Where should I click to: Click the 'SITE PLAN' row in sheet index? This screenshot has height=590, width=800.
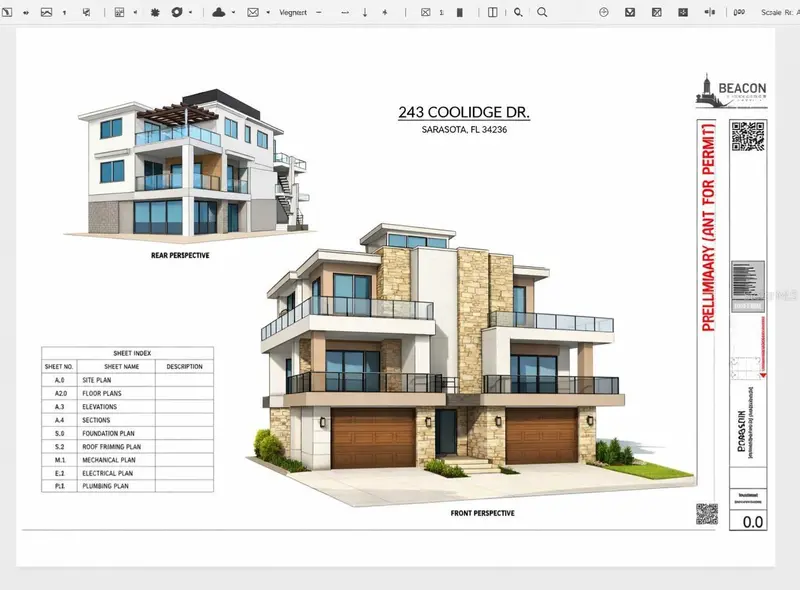click(128, 380)
